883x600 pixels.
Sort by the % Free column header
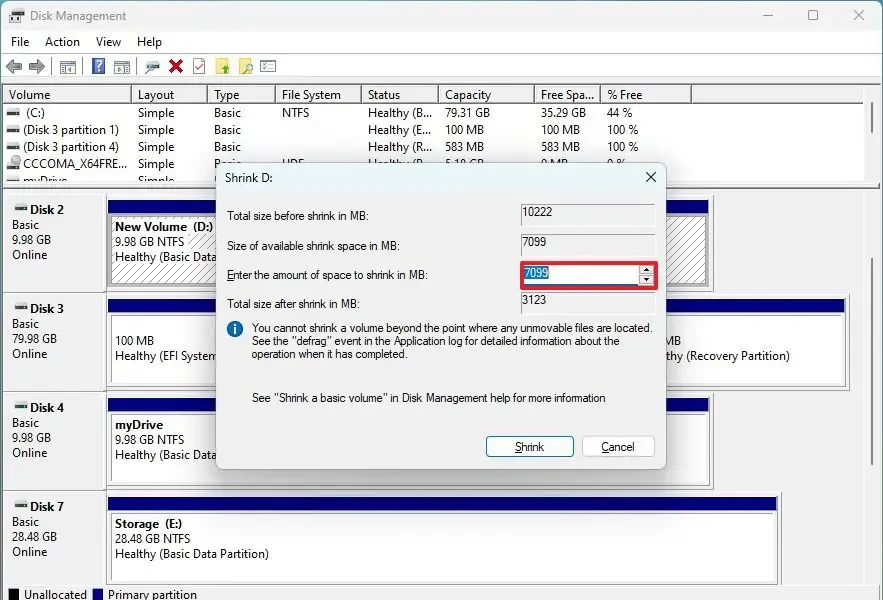pos(646,95)
